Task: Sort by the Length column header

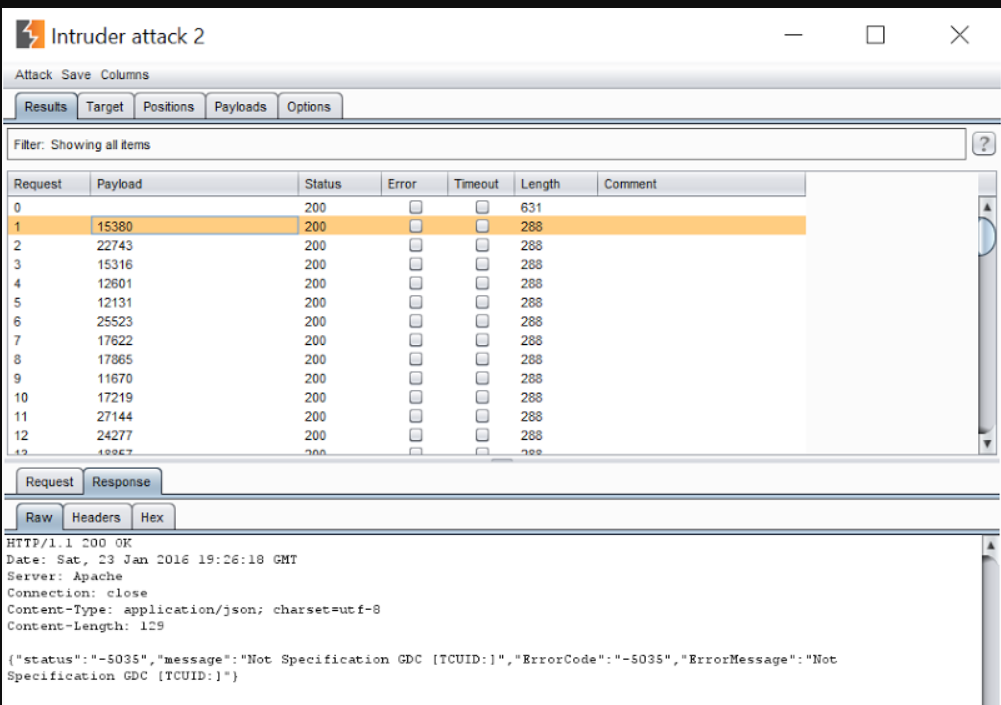Action: [x=556, y=184]
